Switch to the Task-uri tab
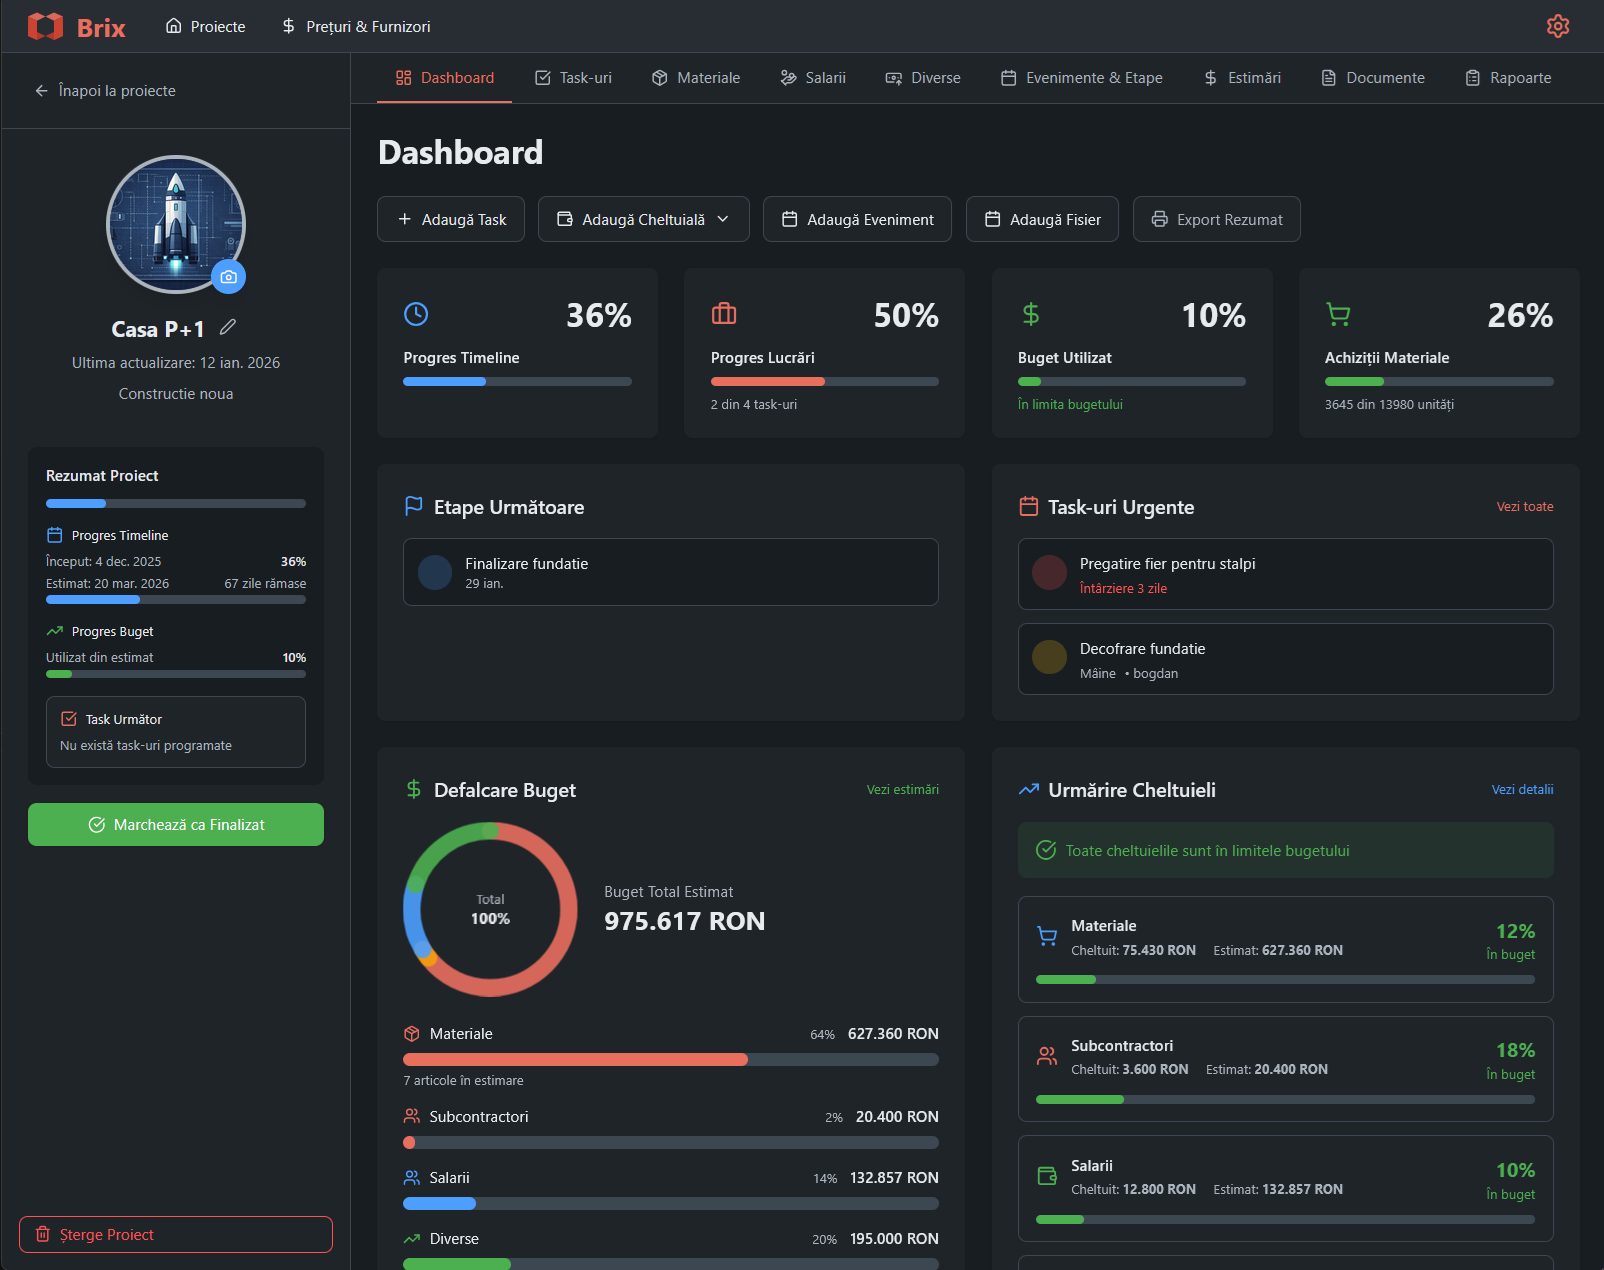Image resolution: width=1604 pixels, height=1270 pixels. click(x=573, y=78)
